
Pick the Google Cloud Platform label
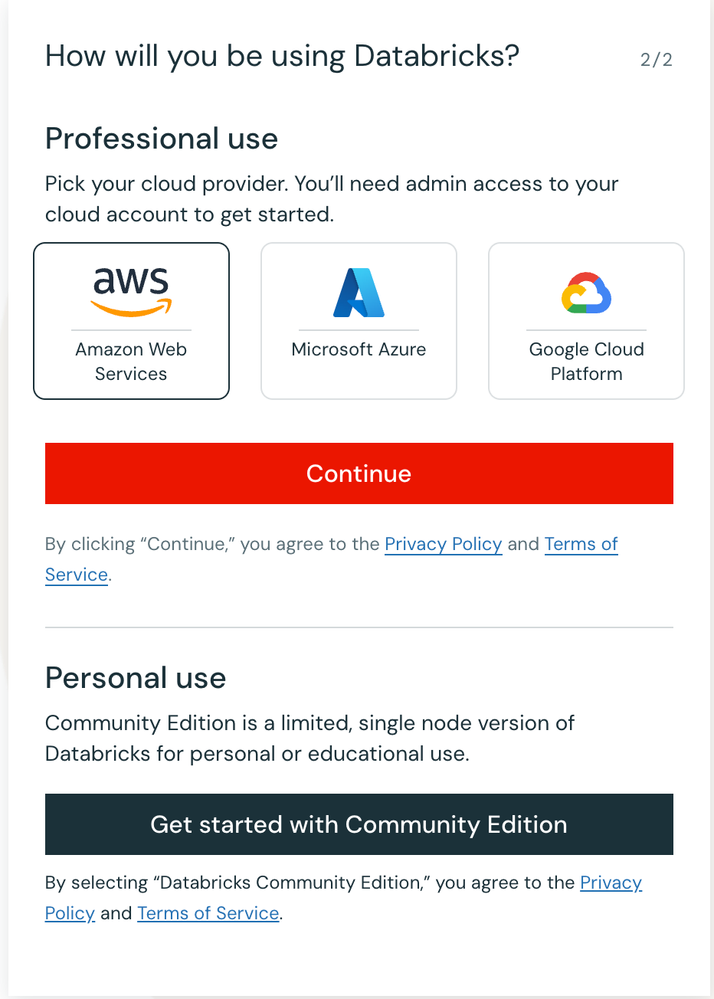586,362
